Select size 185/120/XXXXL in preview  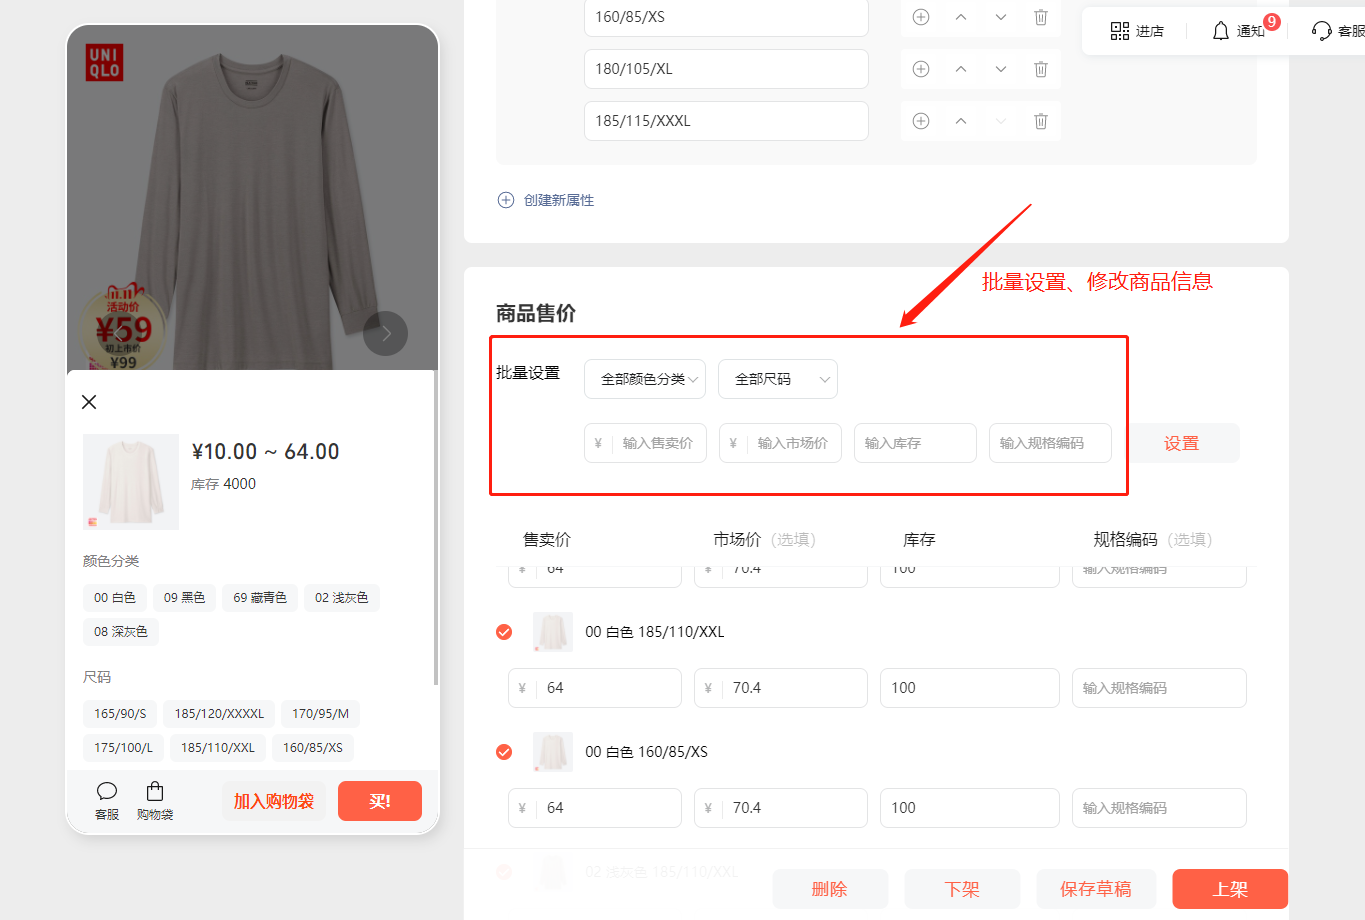[219, 714]
